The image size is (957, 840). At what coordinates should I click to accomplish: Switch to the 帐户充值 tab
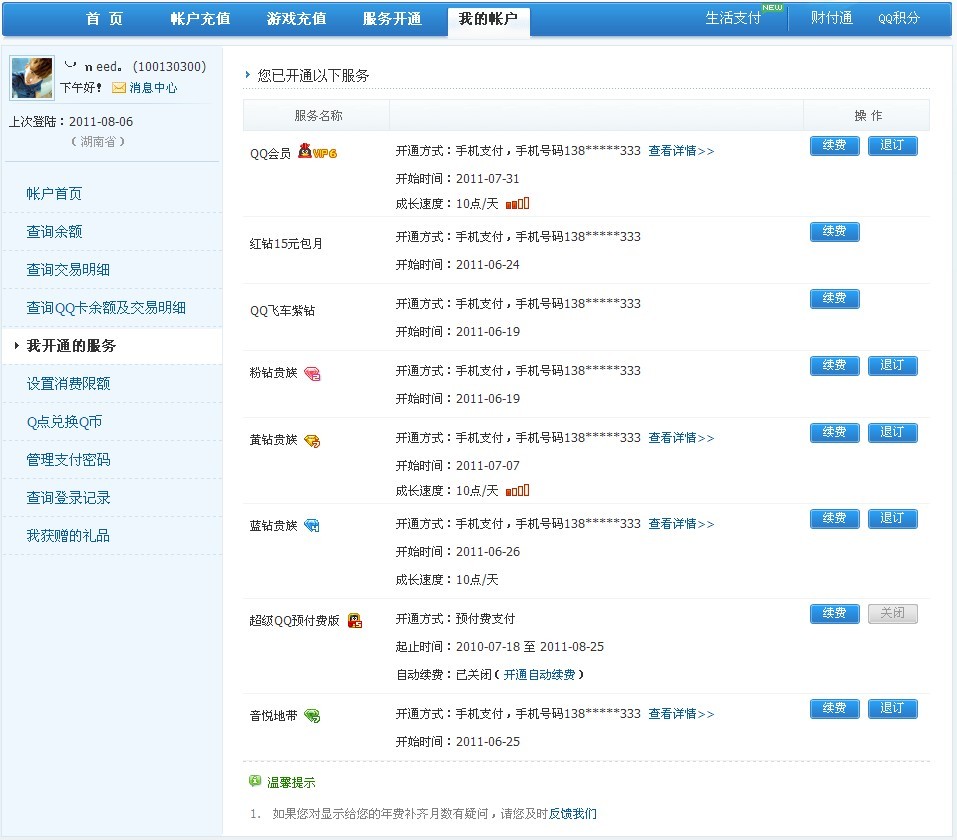200,19
